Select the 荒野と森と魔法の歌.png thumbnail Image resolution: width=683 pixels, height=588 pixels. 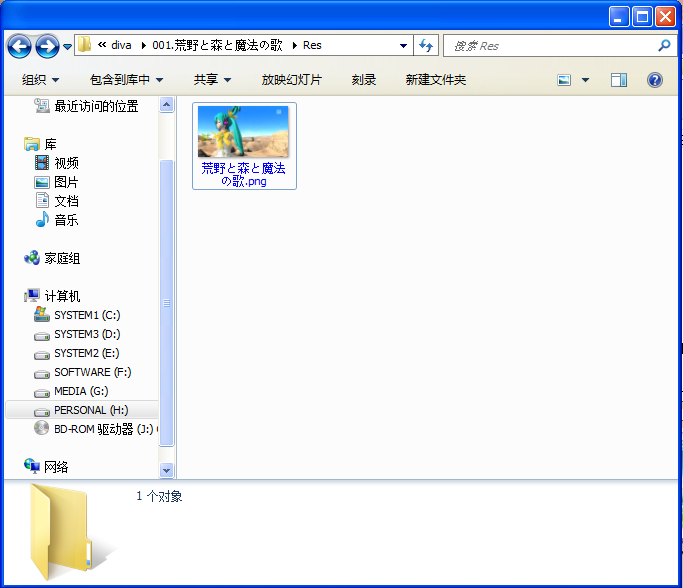[243, 131]
